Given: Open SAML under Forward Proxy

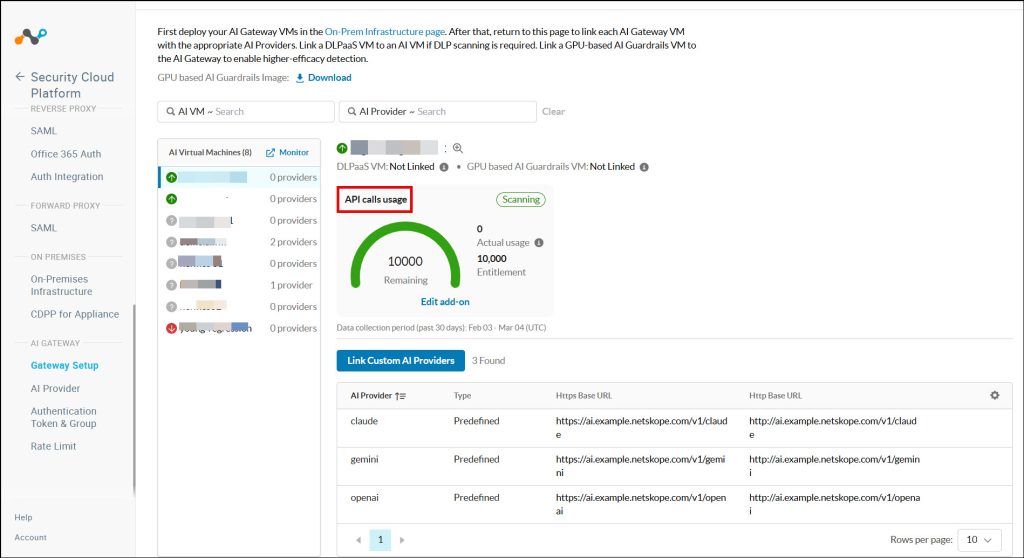Looking at the screenshot, I should tap(44, 227).
